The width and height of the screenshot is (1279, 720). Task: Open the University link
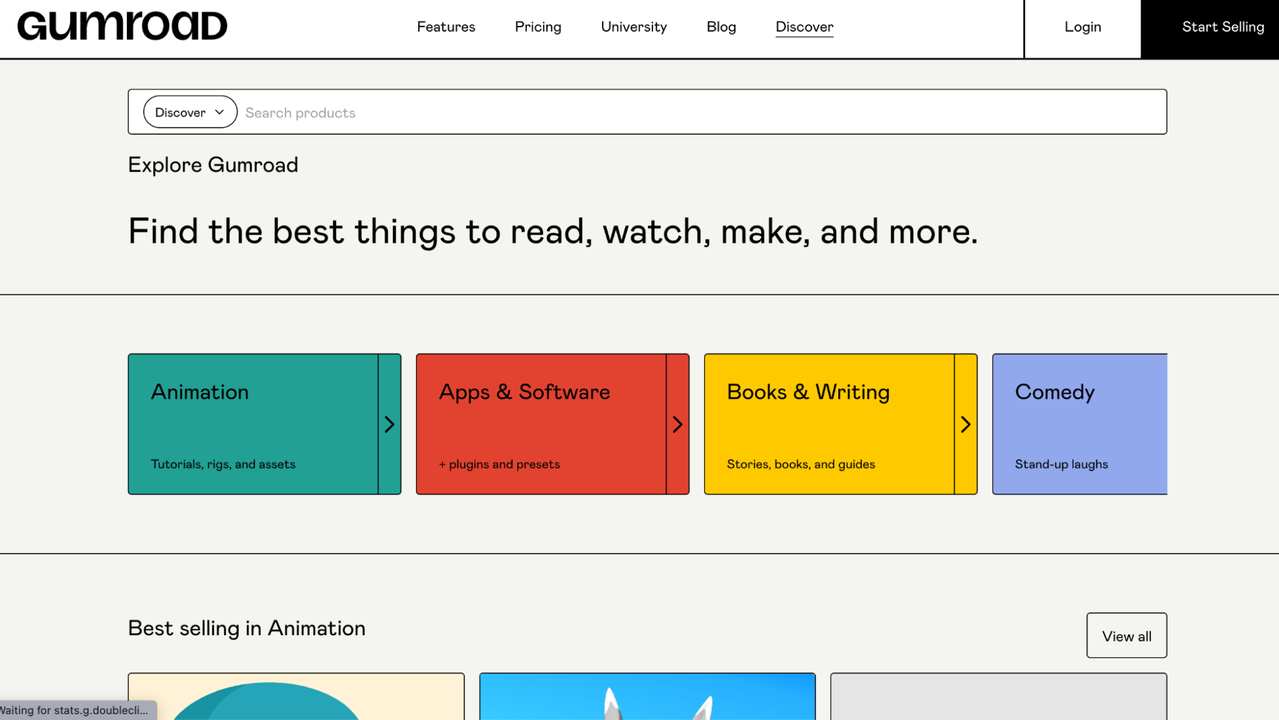(633, 27)
